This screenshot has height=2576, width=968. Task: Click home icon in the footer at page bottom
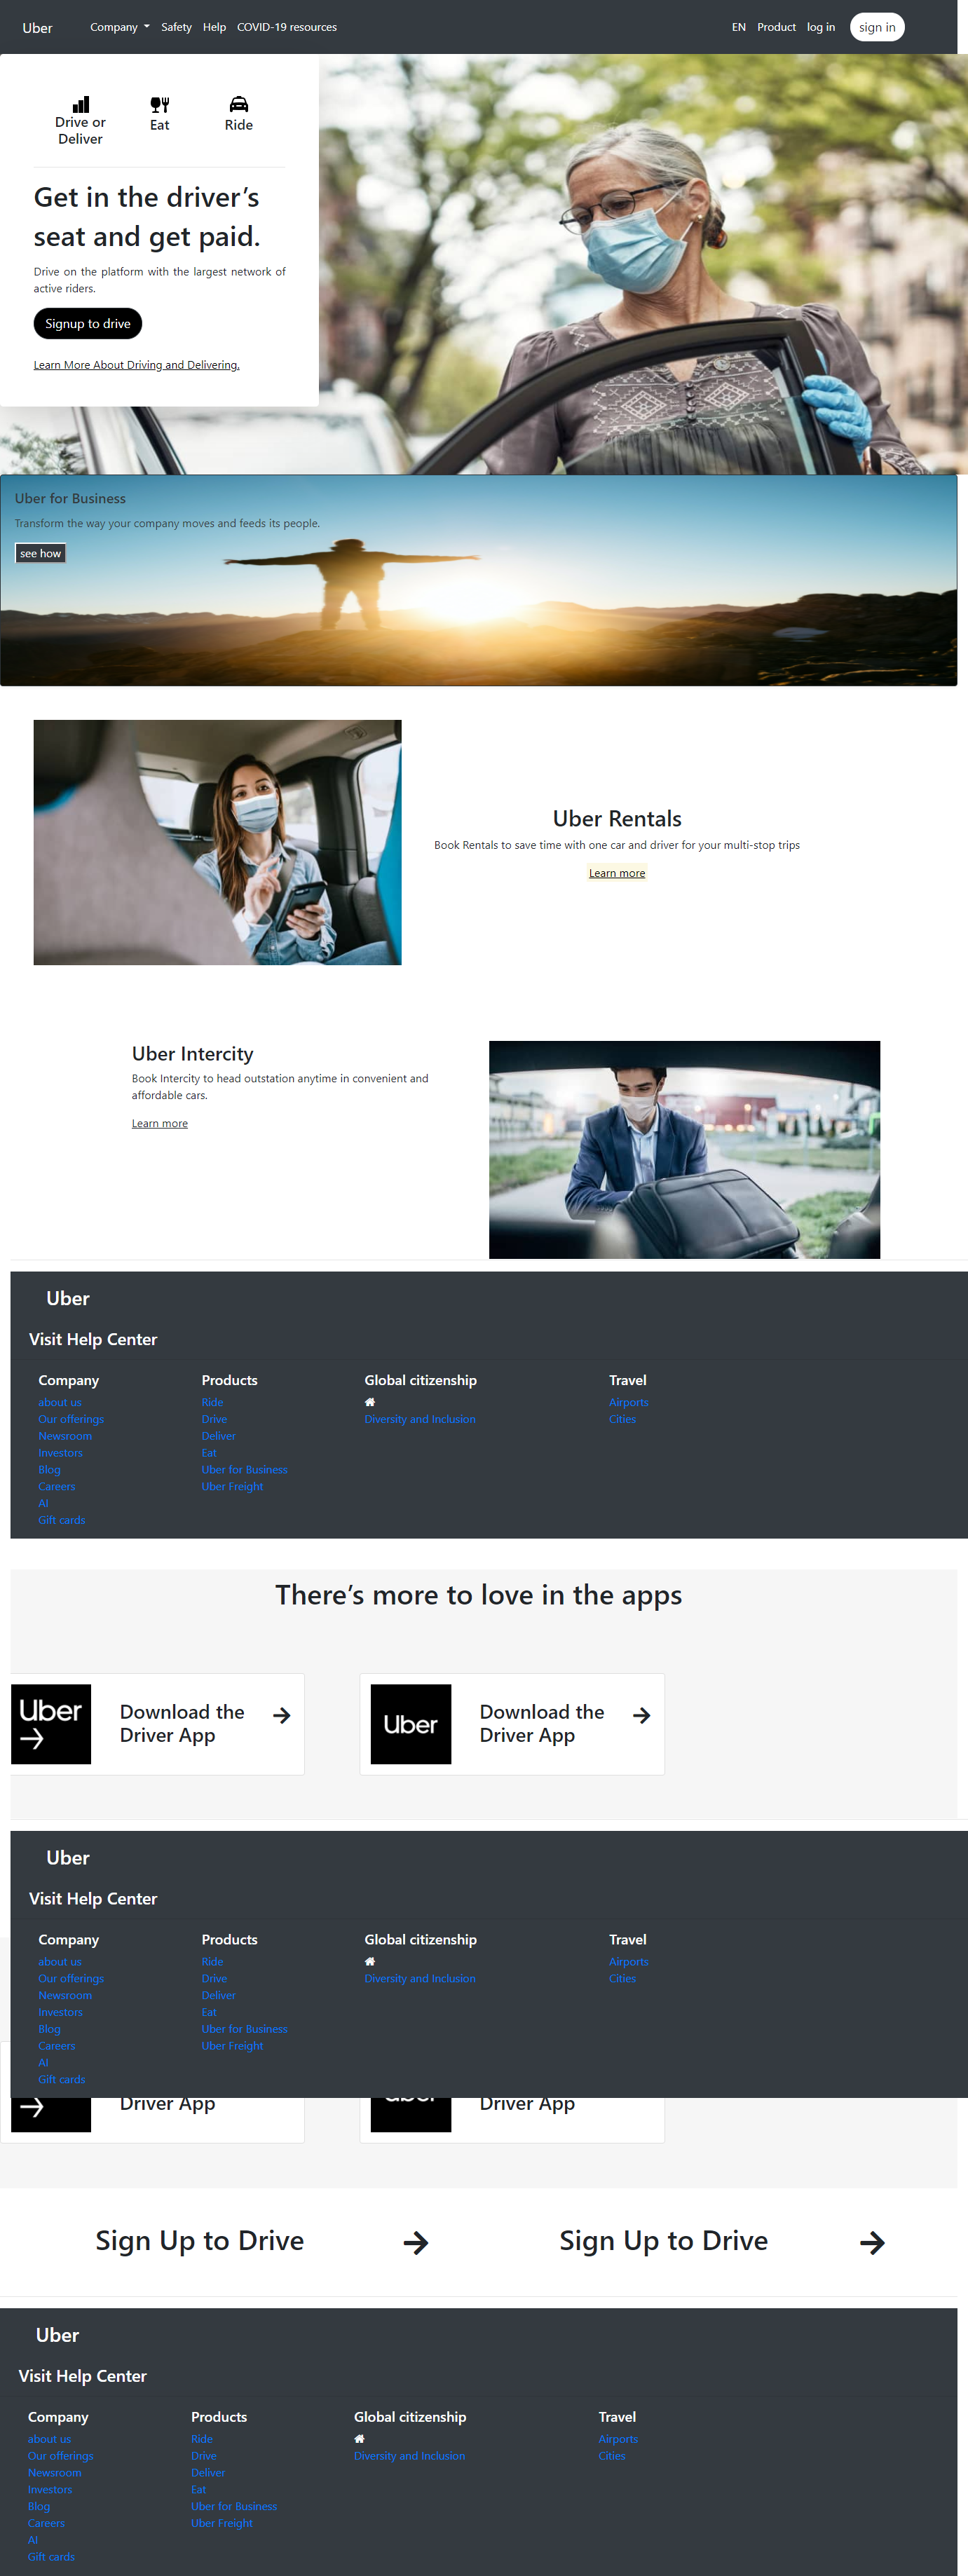pos(359,2439)
